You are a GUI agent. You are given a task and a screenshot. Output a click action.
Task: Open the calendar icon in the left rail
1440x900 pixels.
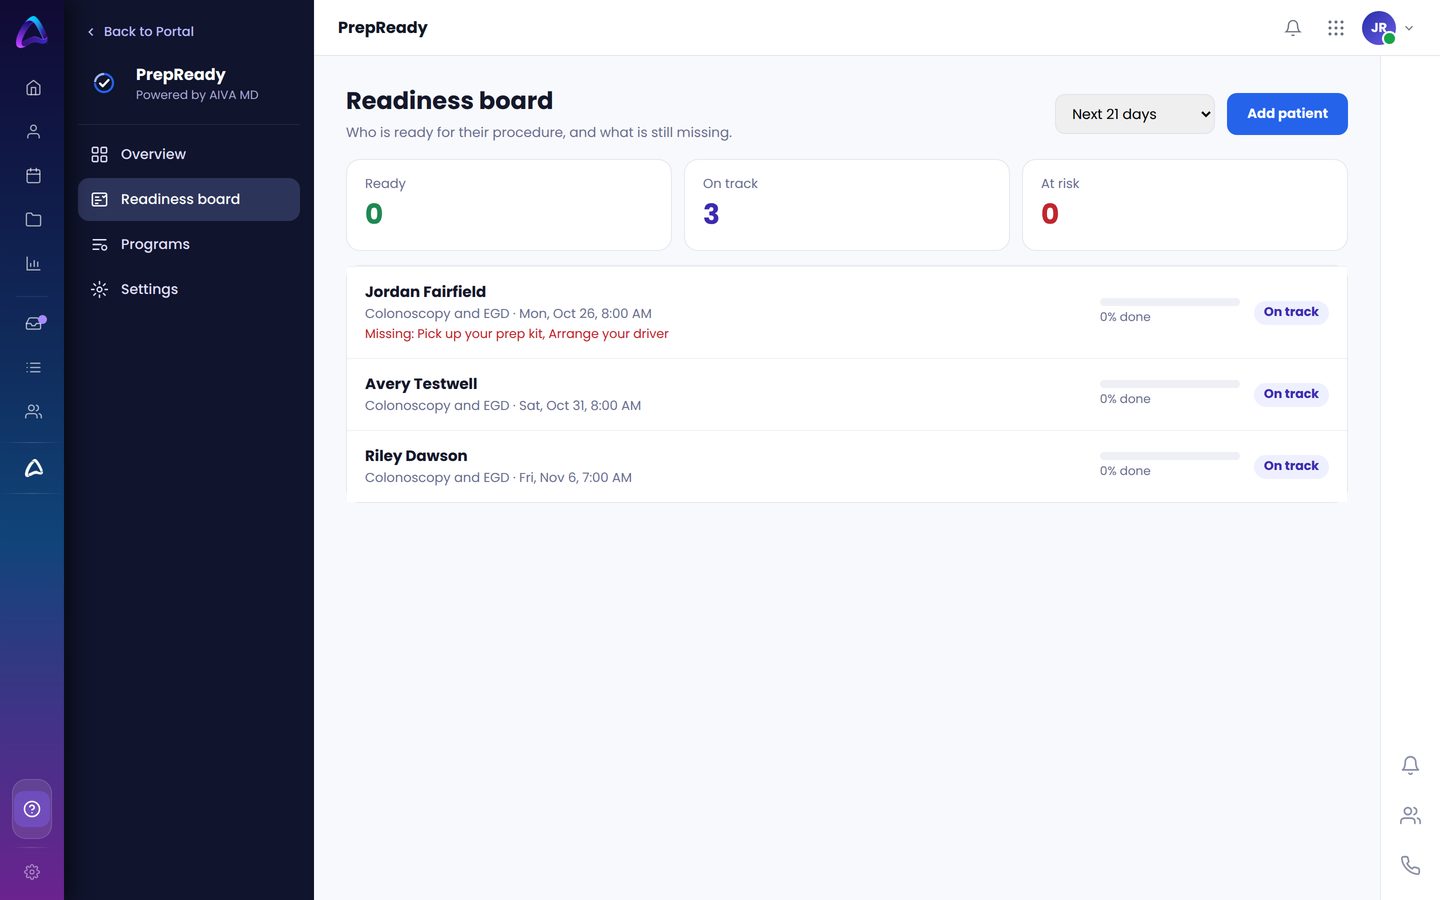33,176
